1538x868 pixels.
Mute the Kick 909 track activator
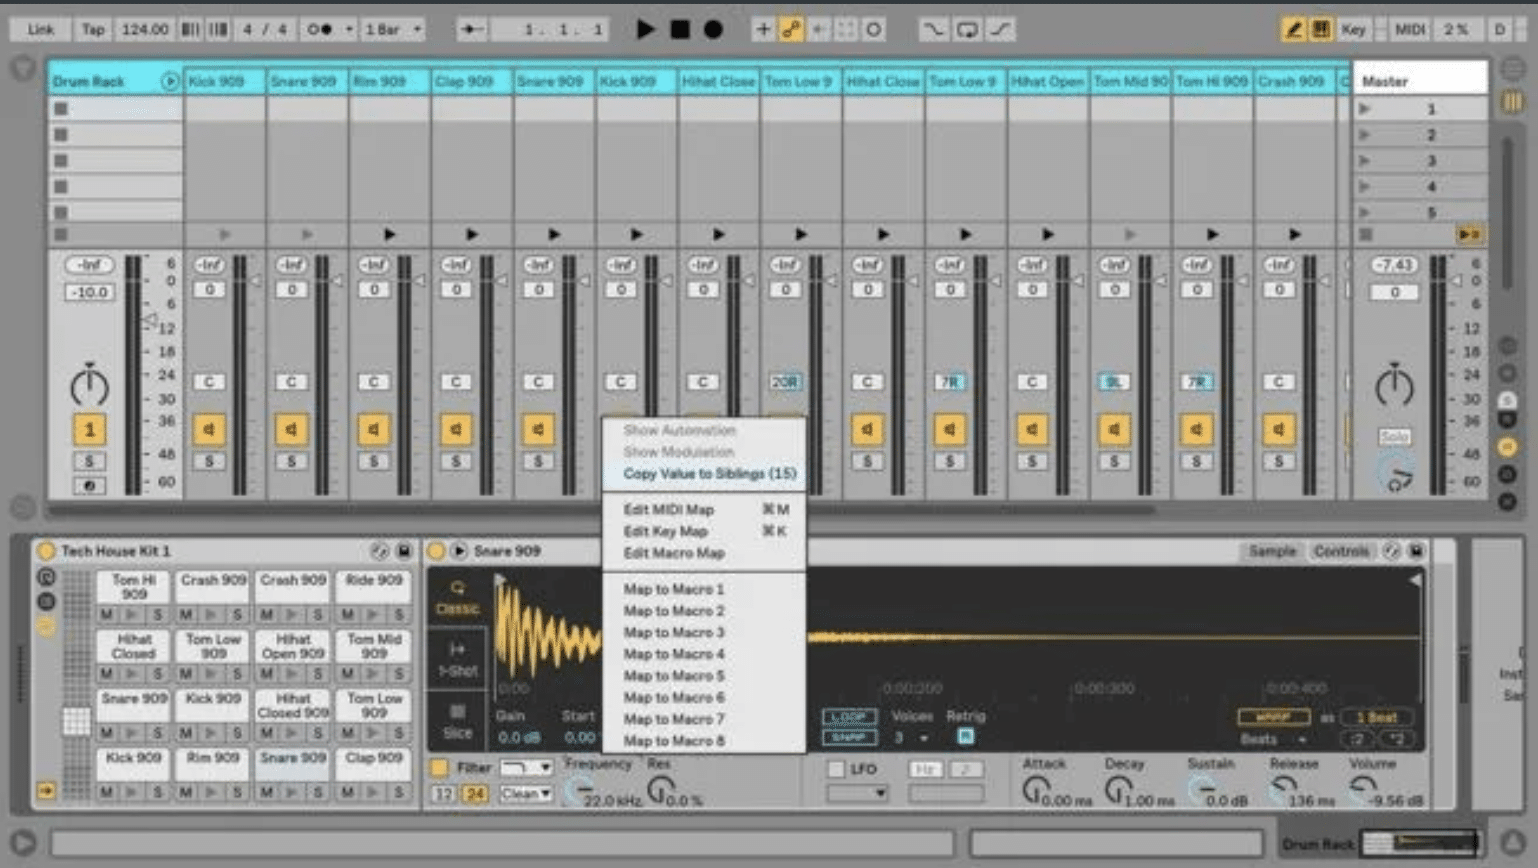[x=209, y=429]
